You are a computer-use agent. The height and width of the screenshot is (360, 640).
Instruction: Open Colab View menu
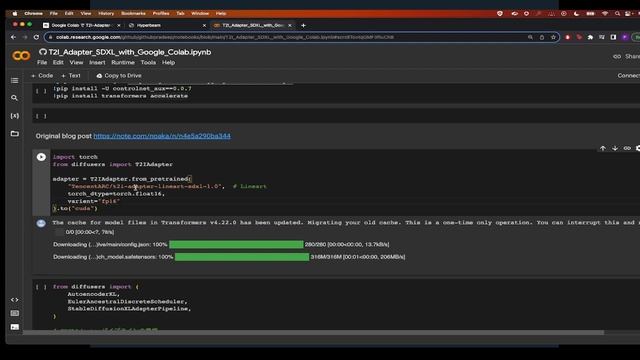point(76,62)
